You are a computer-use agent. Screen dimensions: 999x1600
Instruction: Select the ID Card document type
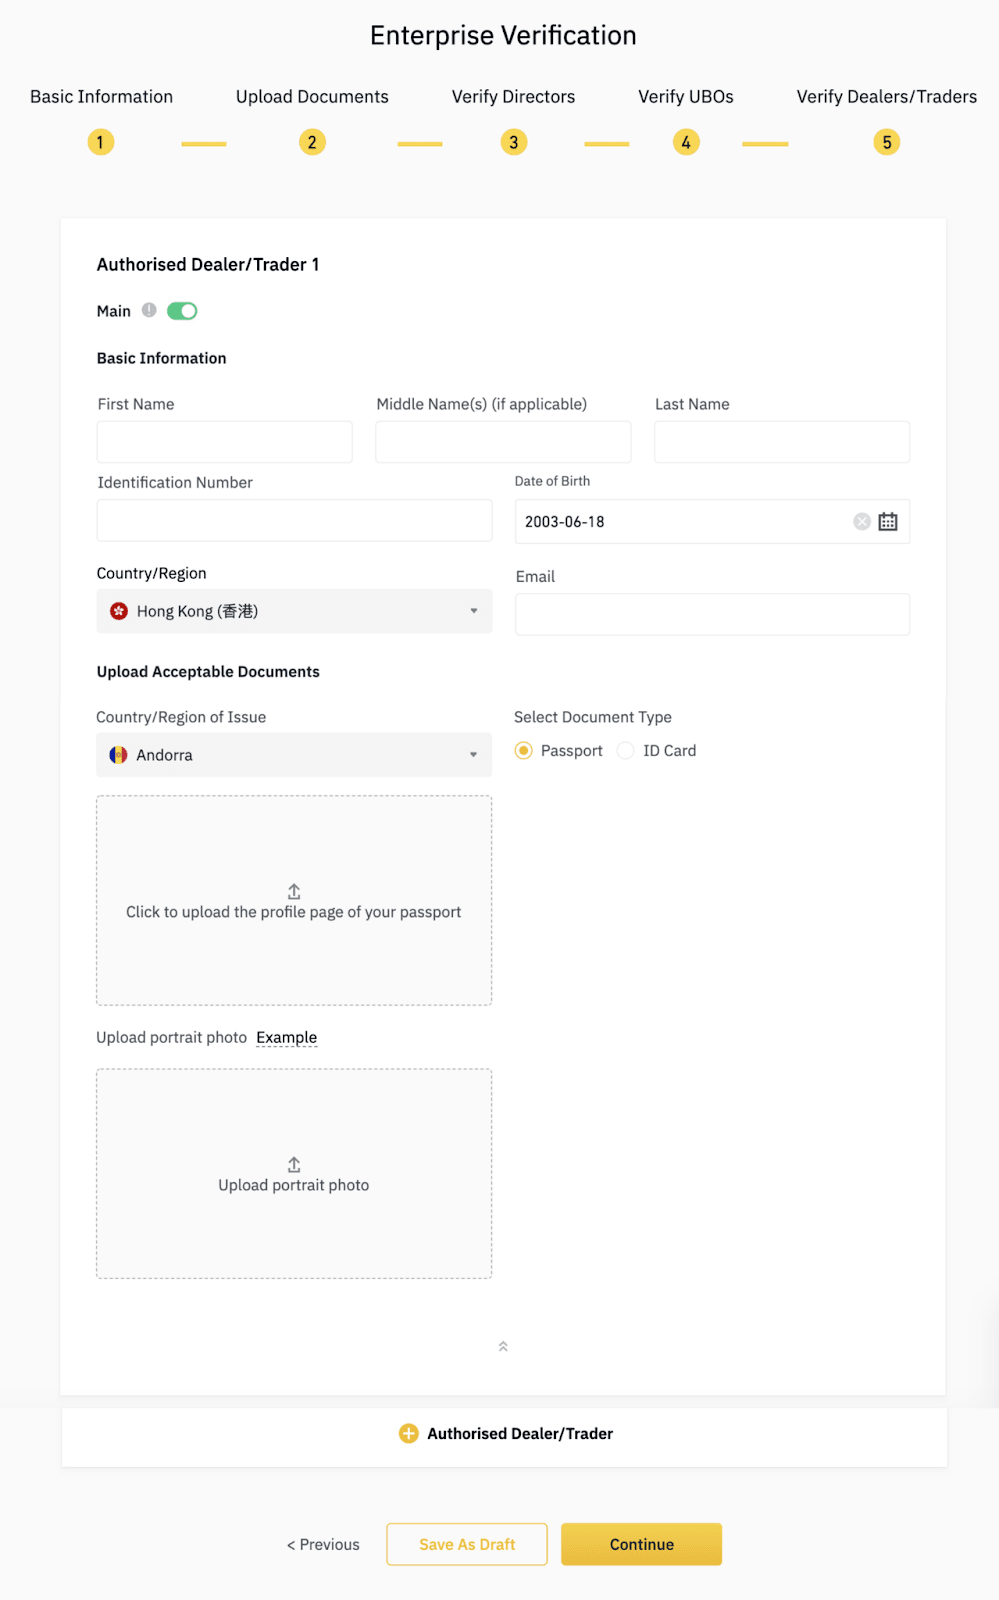click(x=626, y=750)
